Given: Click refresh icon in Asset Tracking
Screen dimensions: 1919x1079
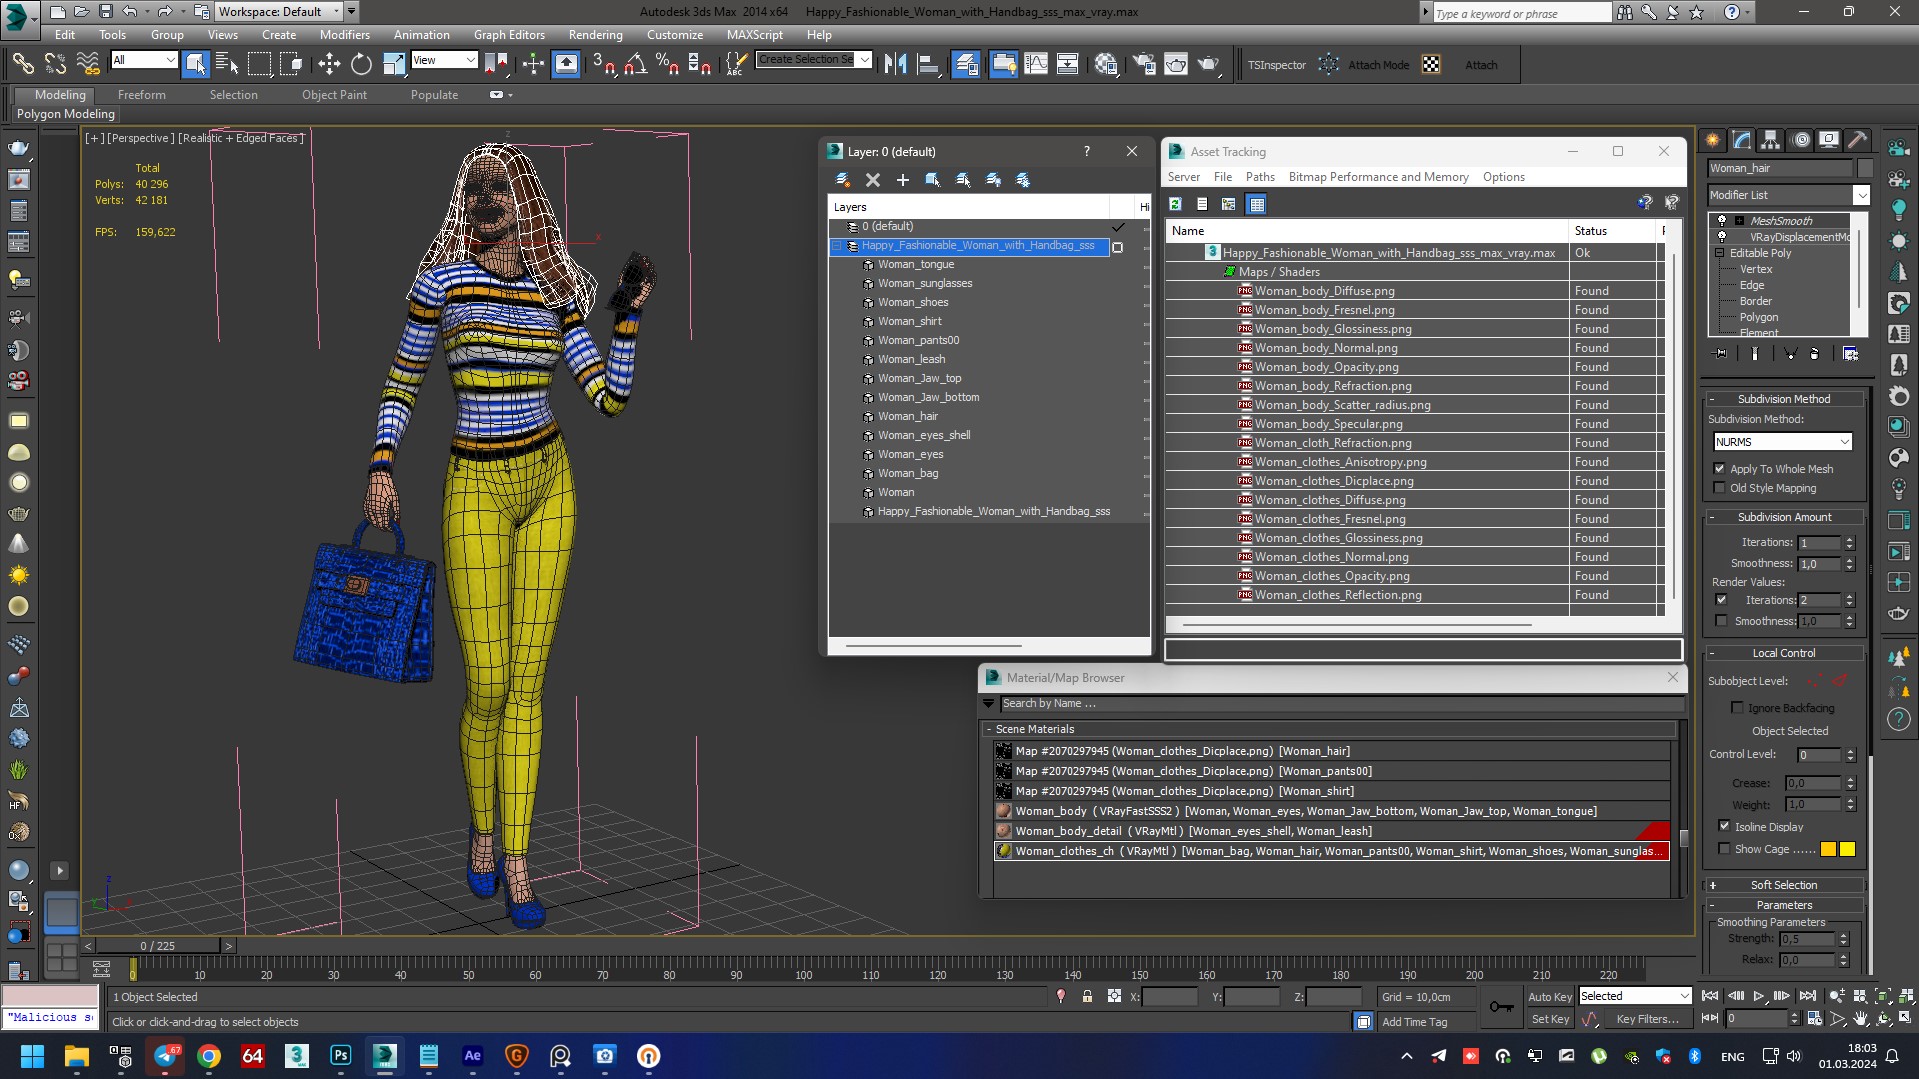Looking at the screenshot, I should tap(1176, 204).
